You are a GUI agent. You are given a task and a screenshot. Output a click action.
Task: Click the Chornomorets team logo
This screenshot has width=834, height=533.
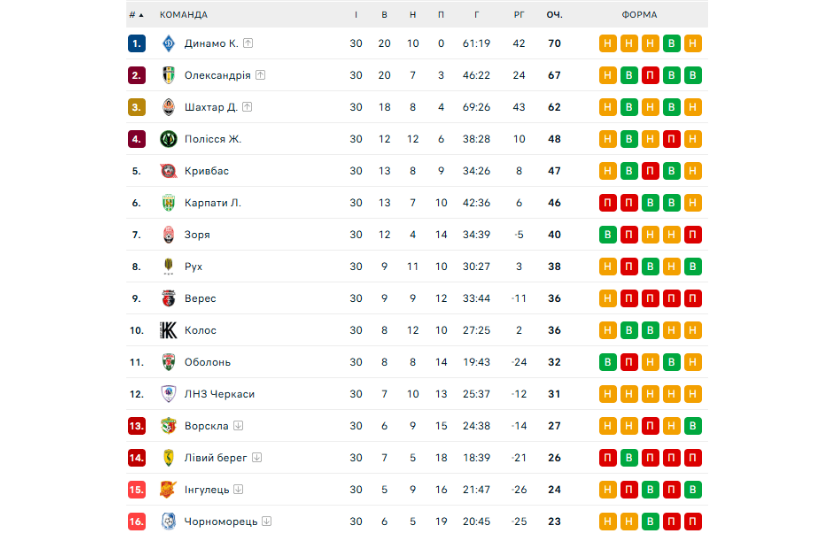(x=168, y=521)
